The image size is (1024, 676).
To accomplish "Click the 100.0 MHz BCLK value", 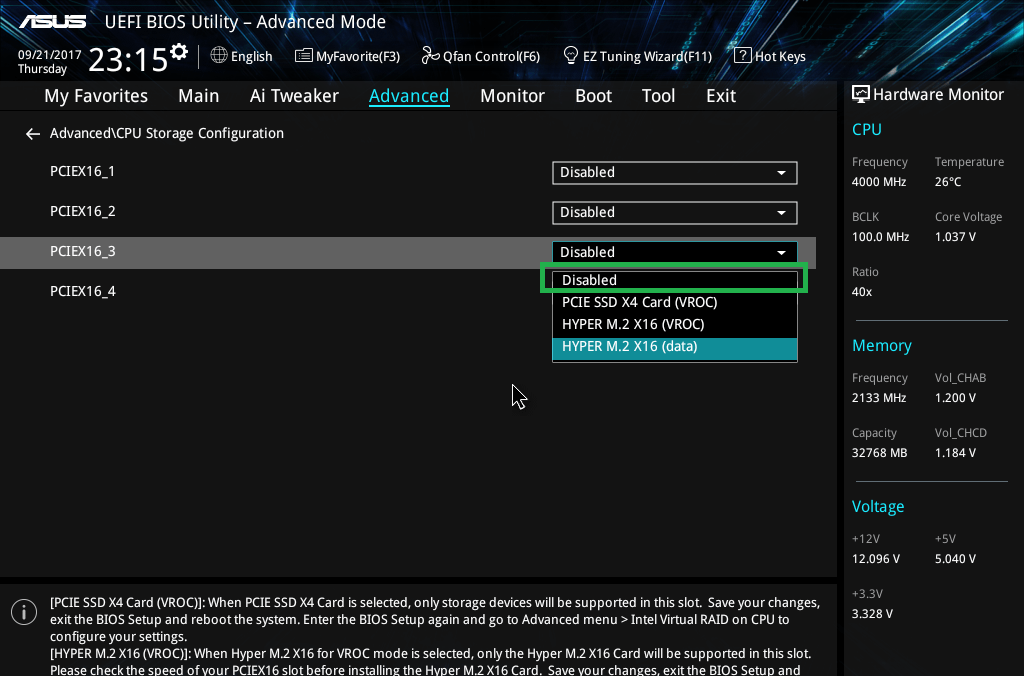I will 880,237.
